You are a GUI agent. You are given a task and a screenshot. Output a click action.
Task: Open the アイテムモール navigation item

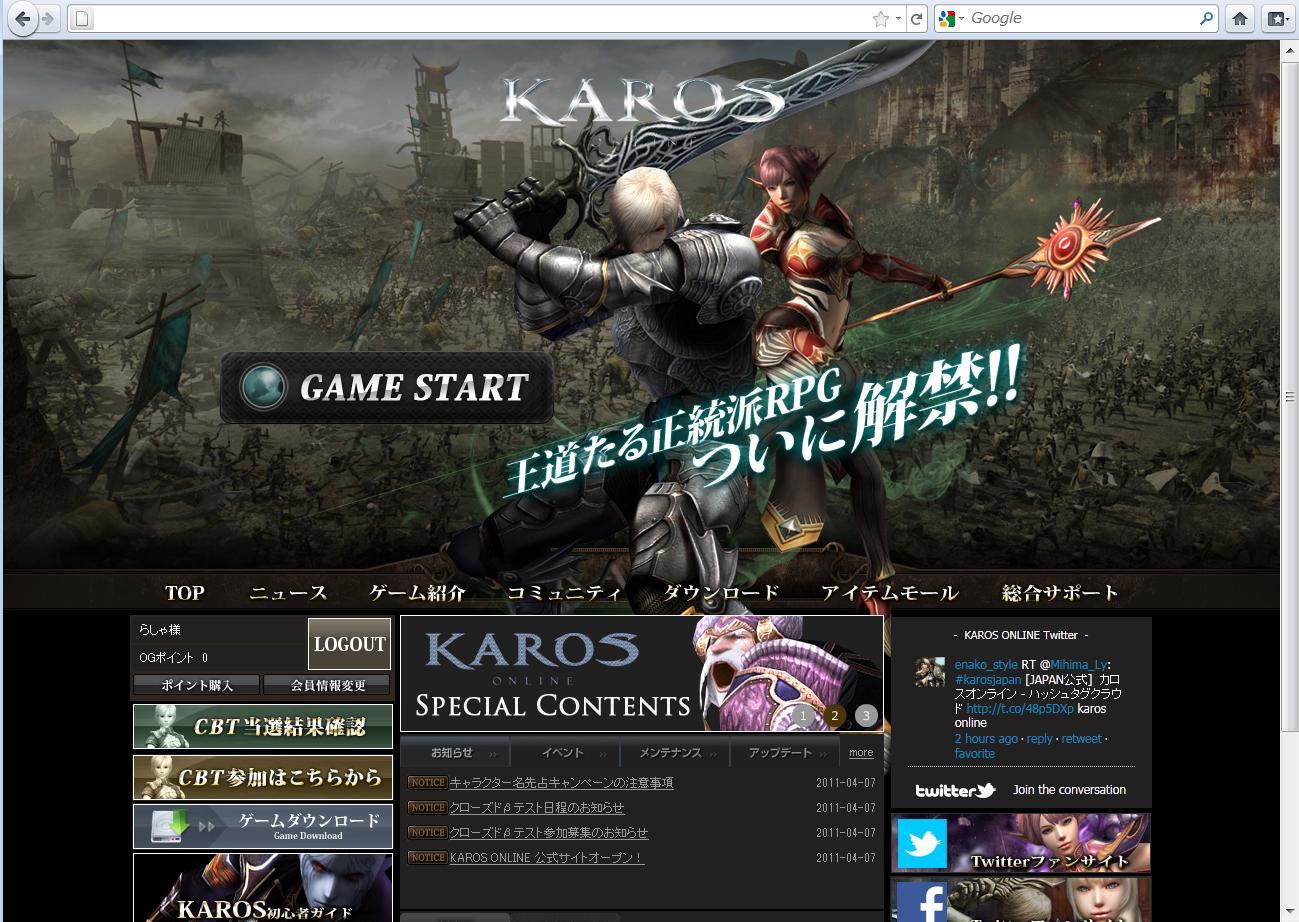889,592
